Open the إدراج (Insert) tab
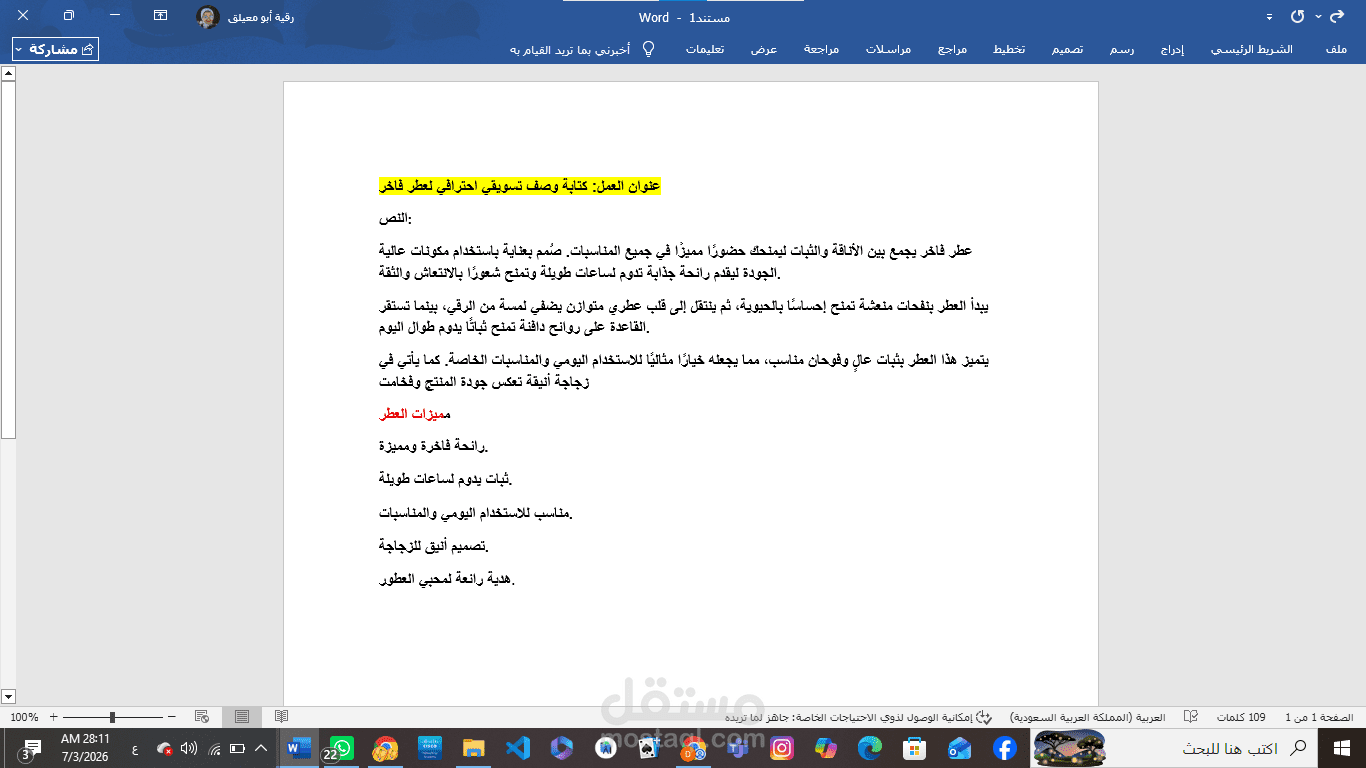The height and width of the screenshot is (768, 1366). click(x=1170, y=49)
